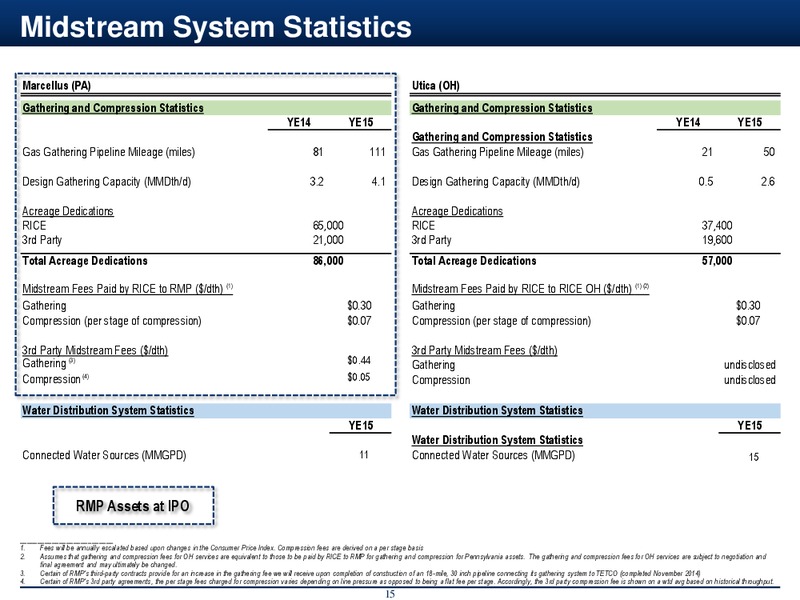Image resolution: width=800 pixels, height=600 pixels.
Task: Select Utica design capacity value 0.5
Action: [x=706, y=182]
